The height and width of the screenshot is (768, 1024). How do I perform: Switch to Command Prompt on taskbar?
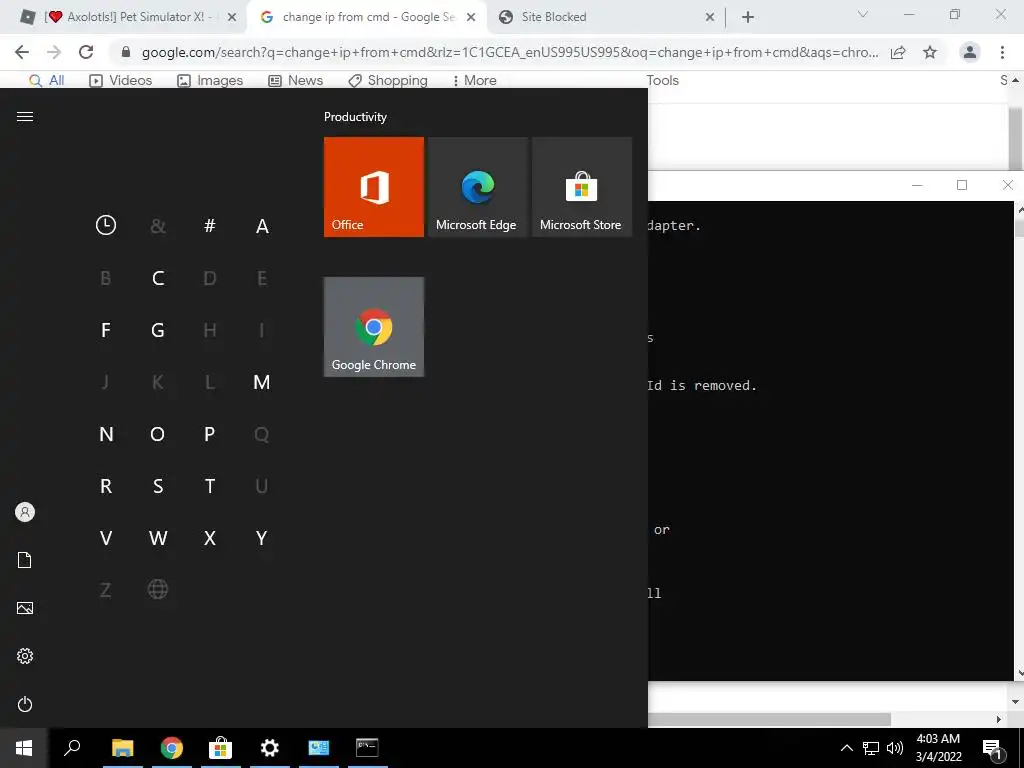pyautogui.click(x=368, y=748)
